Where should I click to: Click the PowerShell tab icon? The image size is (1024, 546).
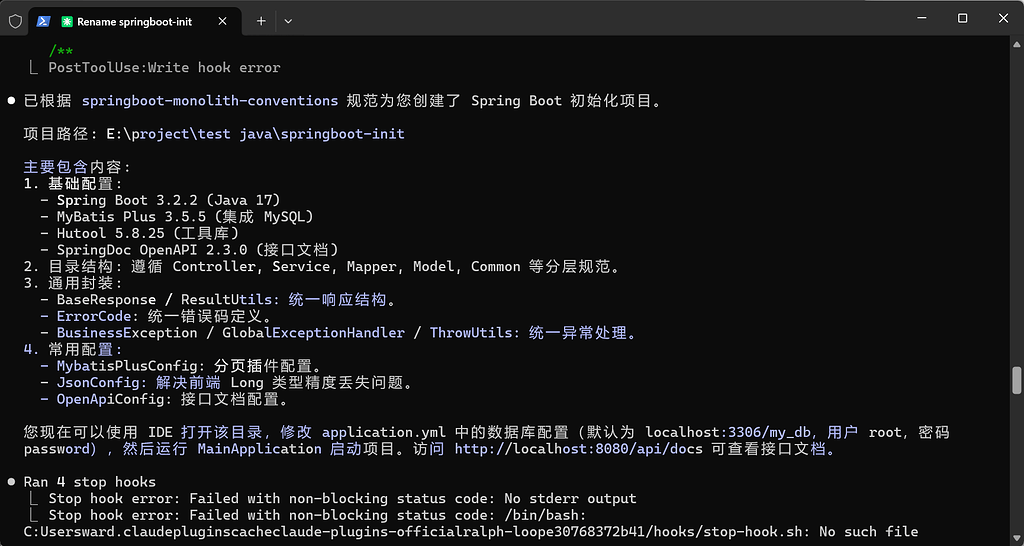43,22
